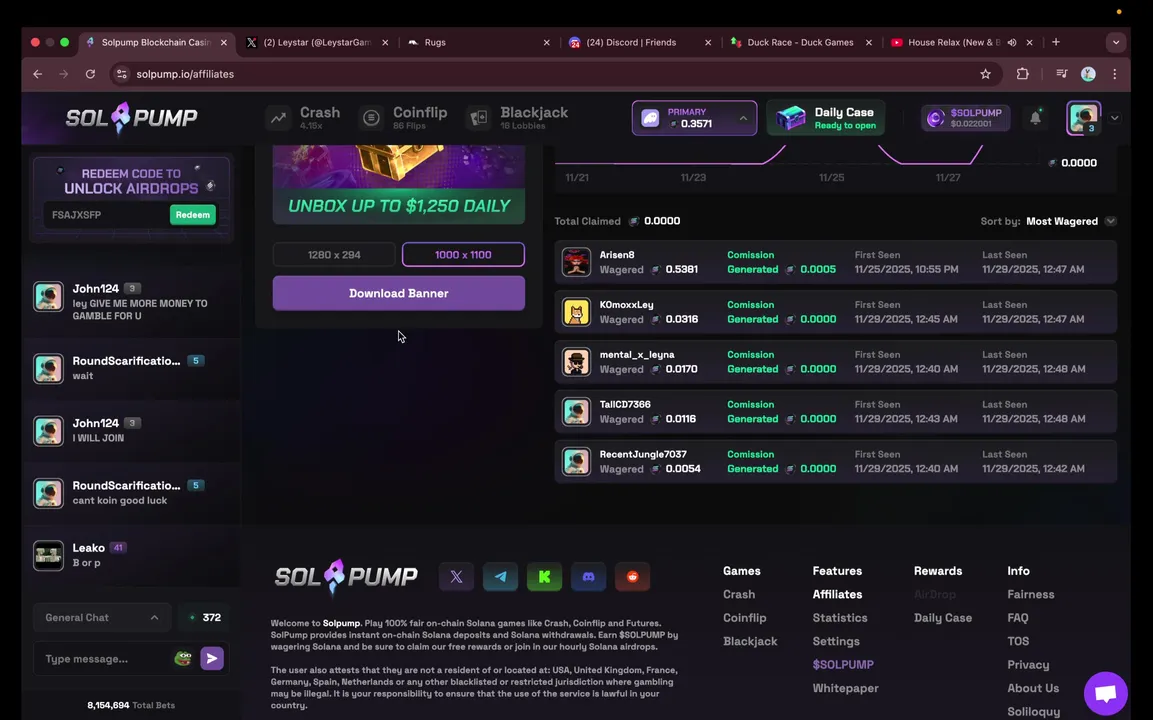The height and width of the screenshot is (720, 1153).
Task: Click the redeem code input field
Action: (107, 215)
